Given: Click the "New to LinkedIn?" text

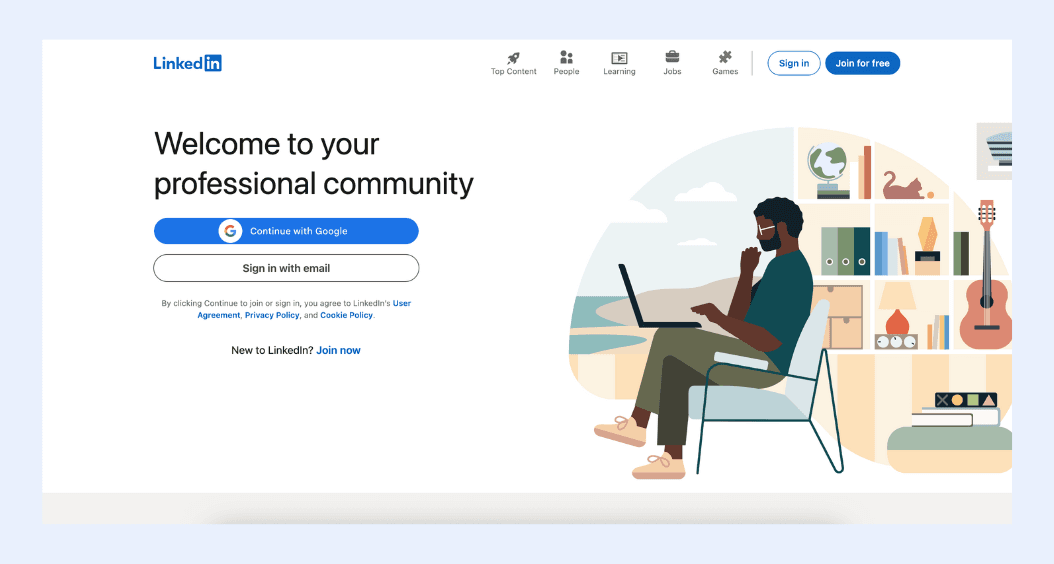Looking at the screenshot, I should [272, 350].
